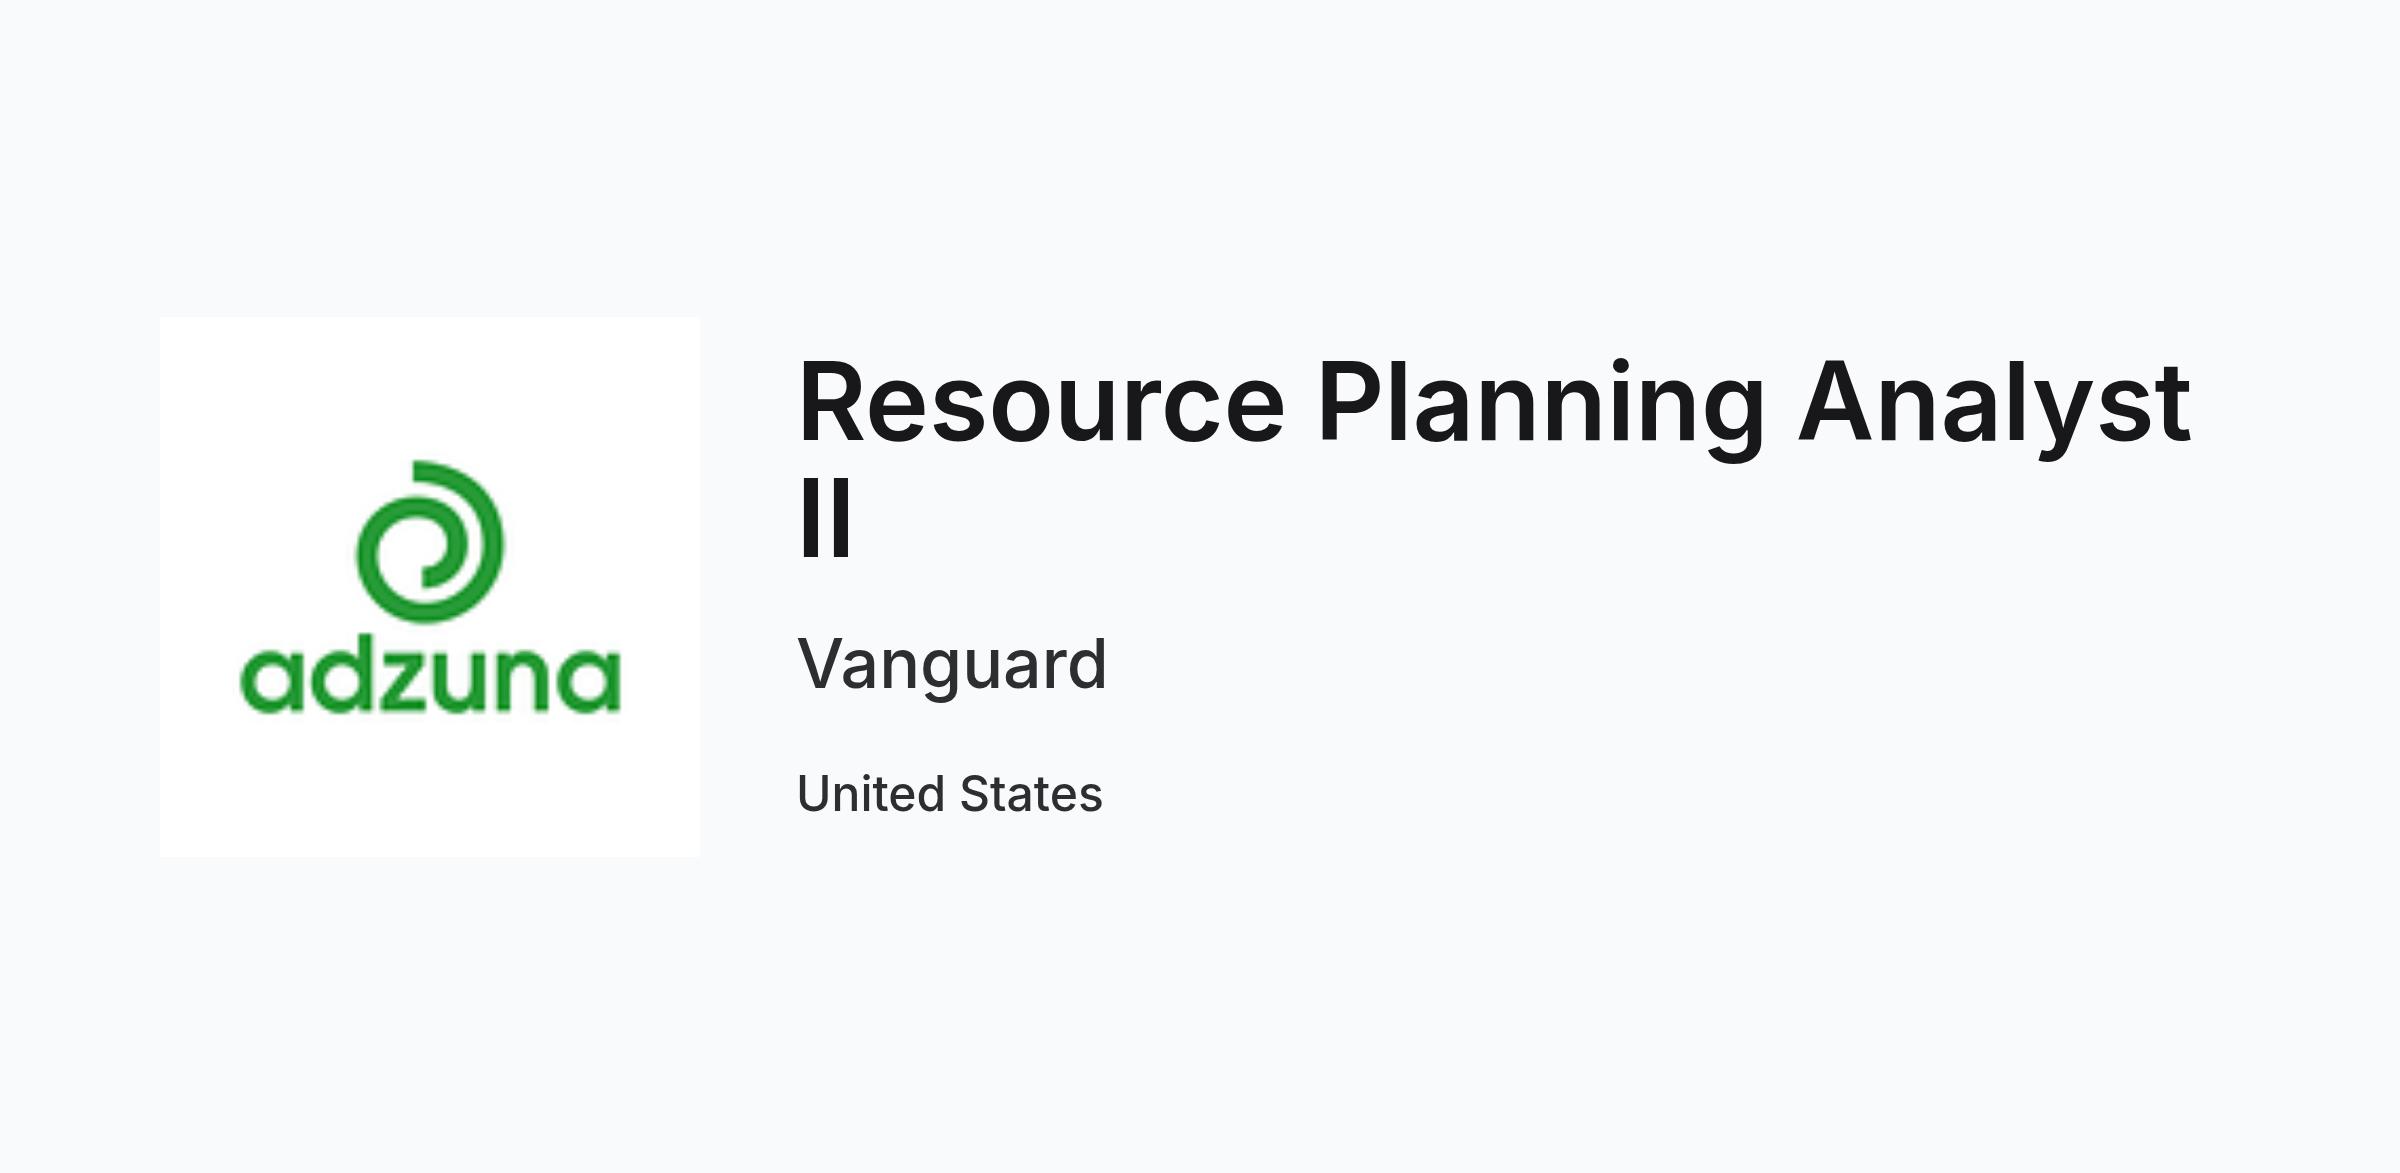Click the letter V of Vanguard
This screenshot has width=2400, height=1173.
click(x=820, y=665)
